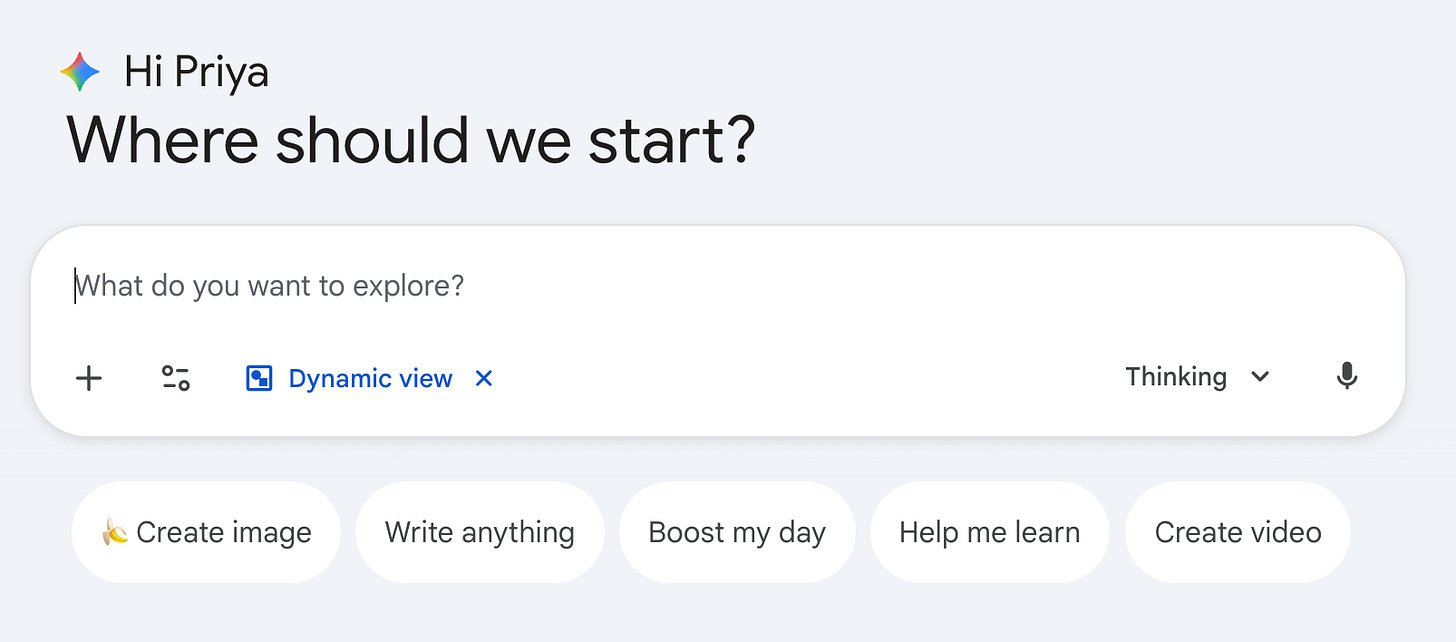Click the plus icon to add files
Screen dimensions: 1456x642
tap(89, 378)
